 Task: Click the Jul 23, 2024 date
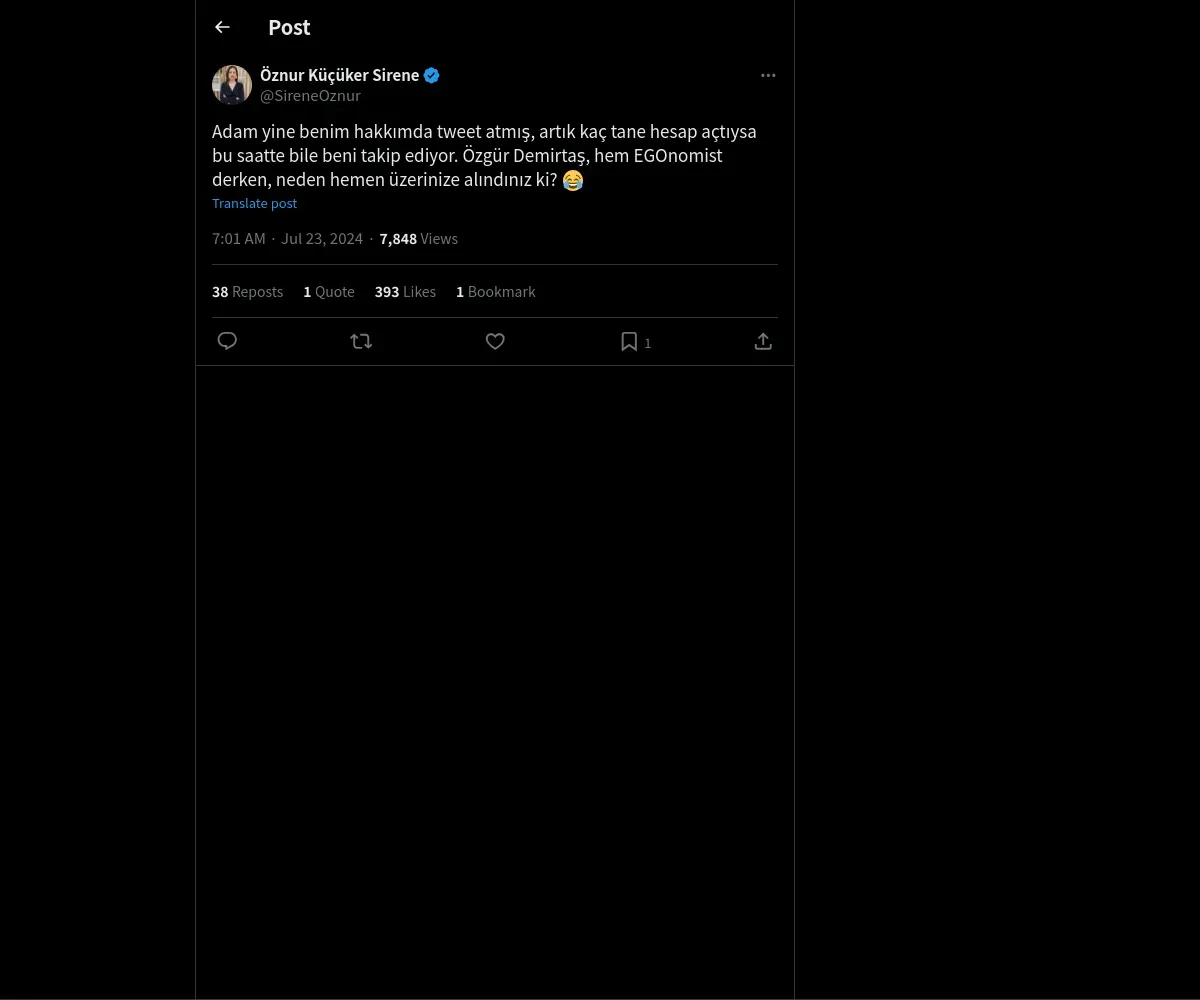click(322, 239)
